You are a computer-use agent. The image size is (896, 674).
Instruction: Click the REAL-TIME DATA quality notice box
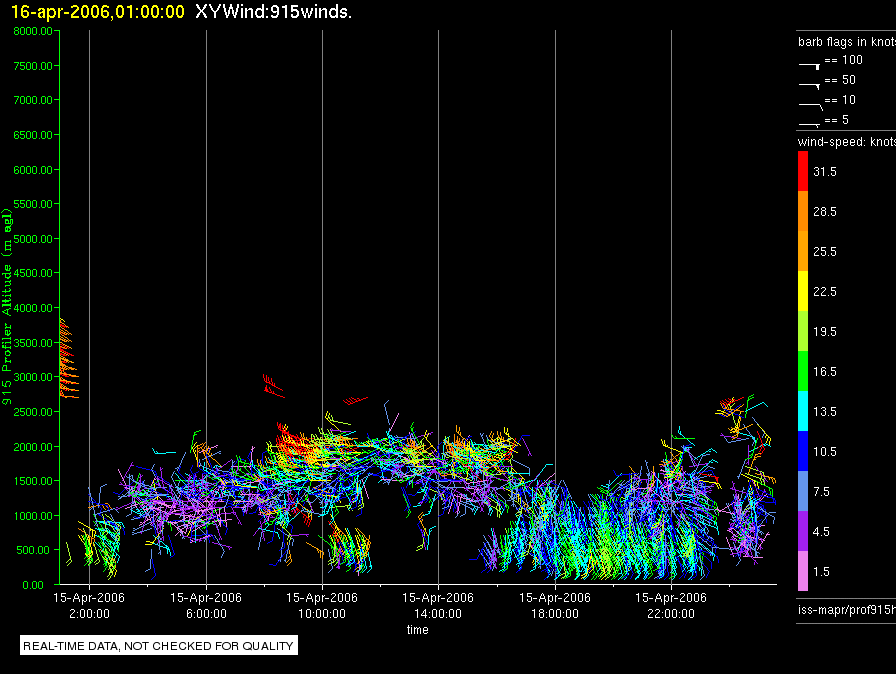coord(159,645)
